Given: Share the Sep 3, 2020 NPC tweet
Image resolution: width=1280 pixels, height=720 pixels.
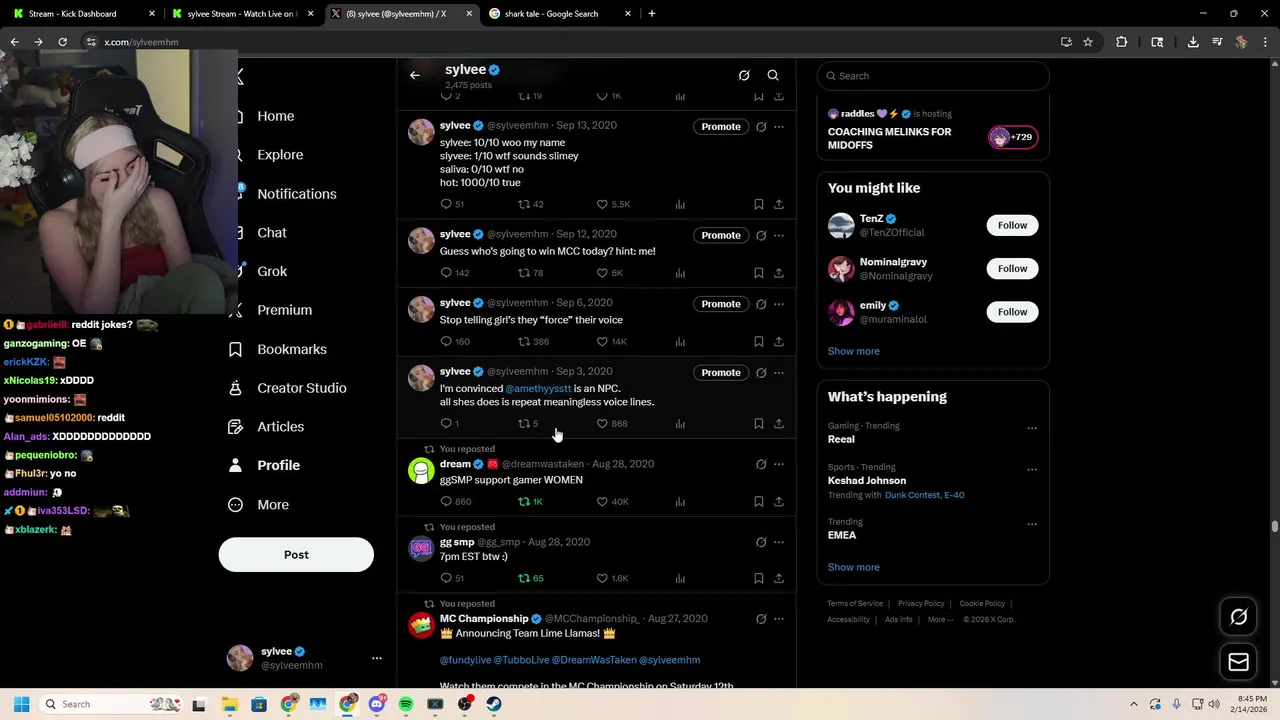Looking at the screenshot, I should click(779, 424).
